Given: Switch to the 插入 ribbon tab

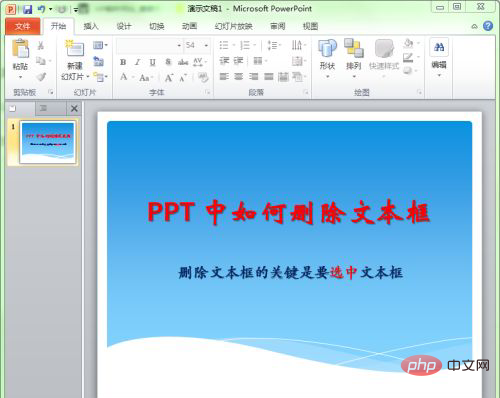Looking at the screenshot, I should [x=91, y=26].
